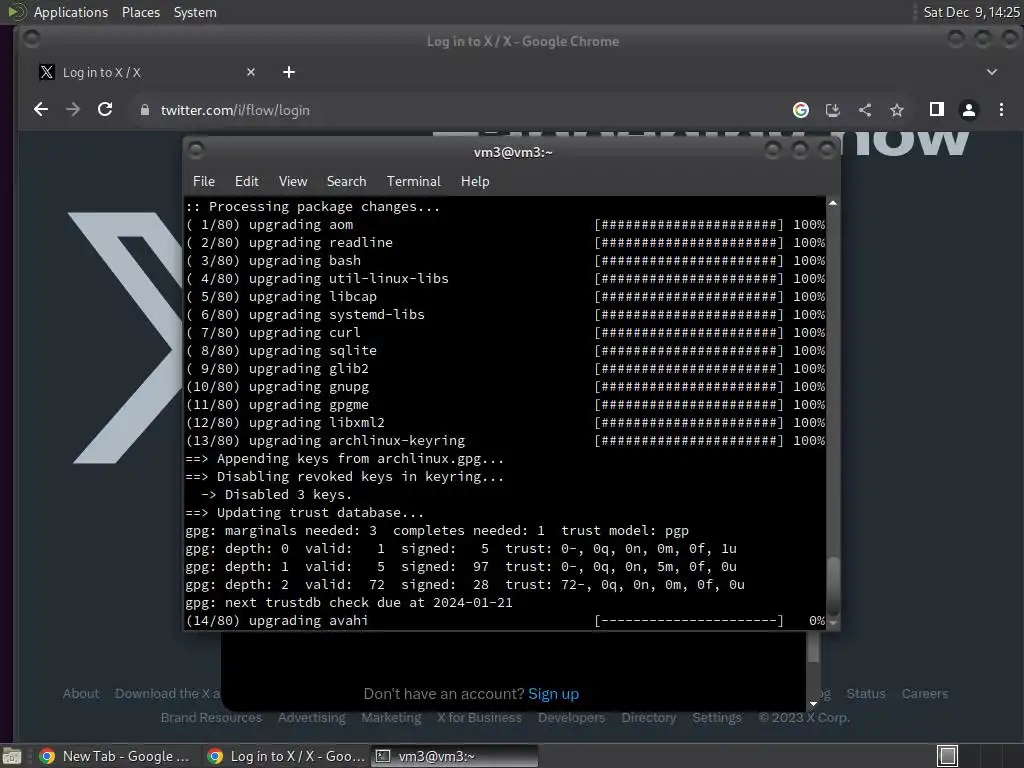Click Chrome's forward navigation arrow

coord(73,110)
